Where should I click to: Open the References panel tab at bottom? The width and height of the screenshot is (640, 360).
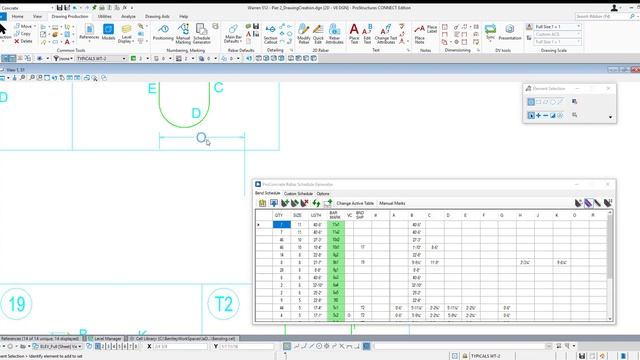tap(40, 339)
